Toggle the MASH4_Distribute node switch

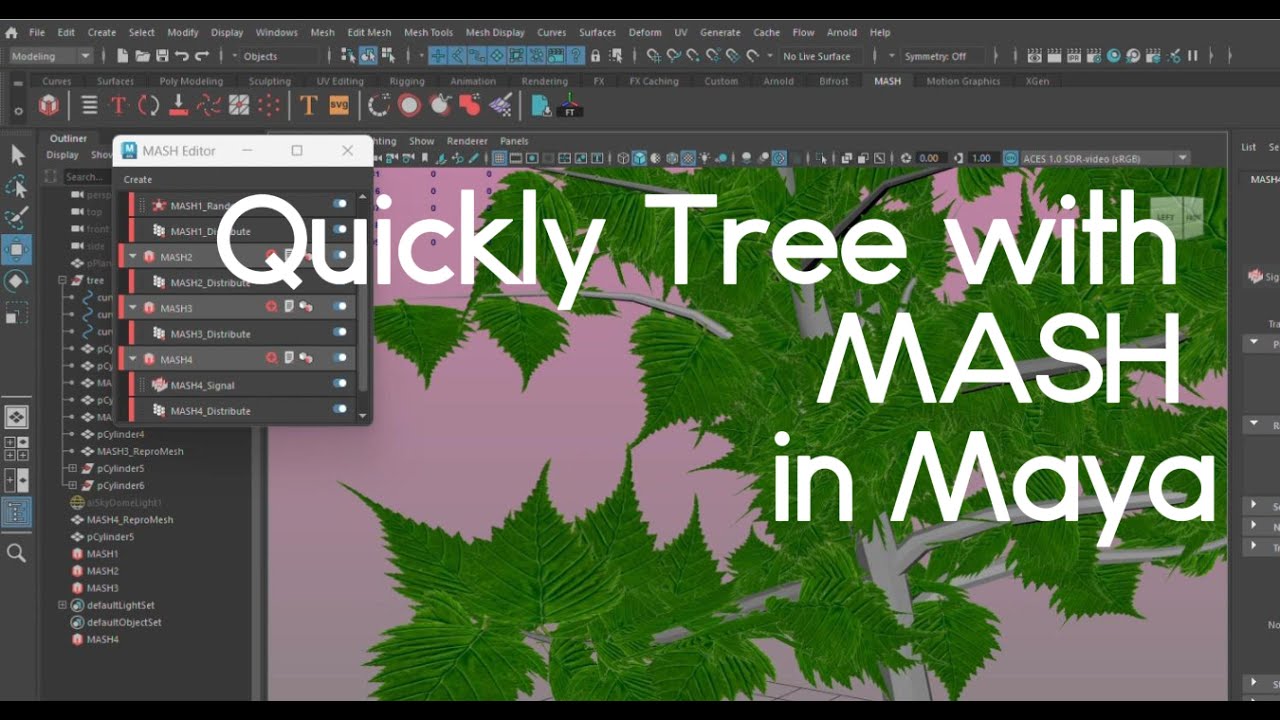[x=340, y=409]
